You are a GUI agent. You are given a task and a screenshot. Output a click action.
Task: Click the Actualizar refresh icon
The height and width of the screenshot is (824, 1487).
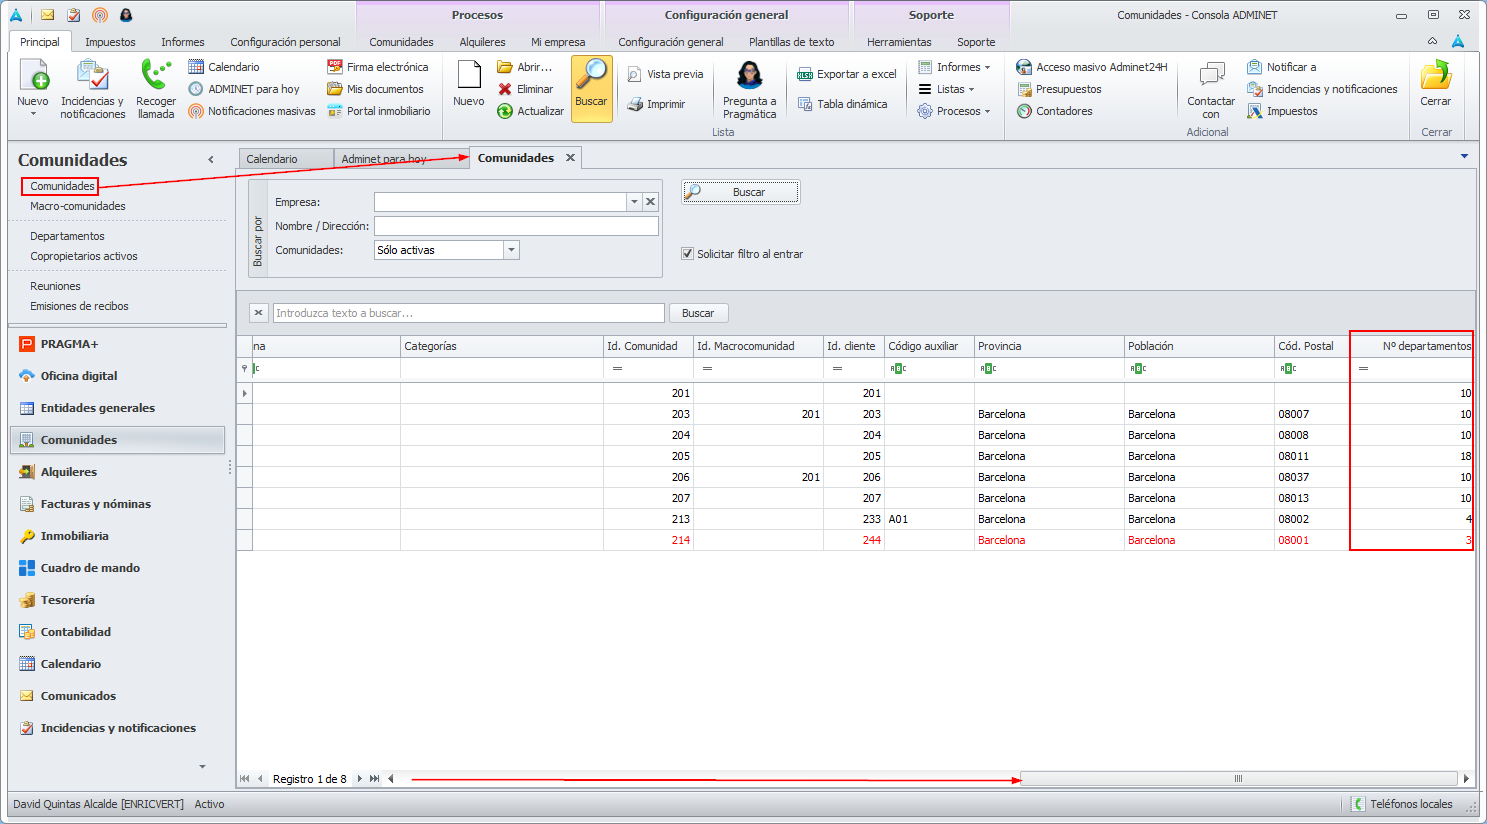(x=505, y=111)
